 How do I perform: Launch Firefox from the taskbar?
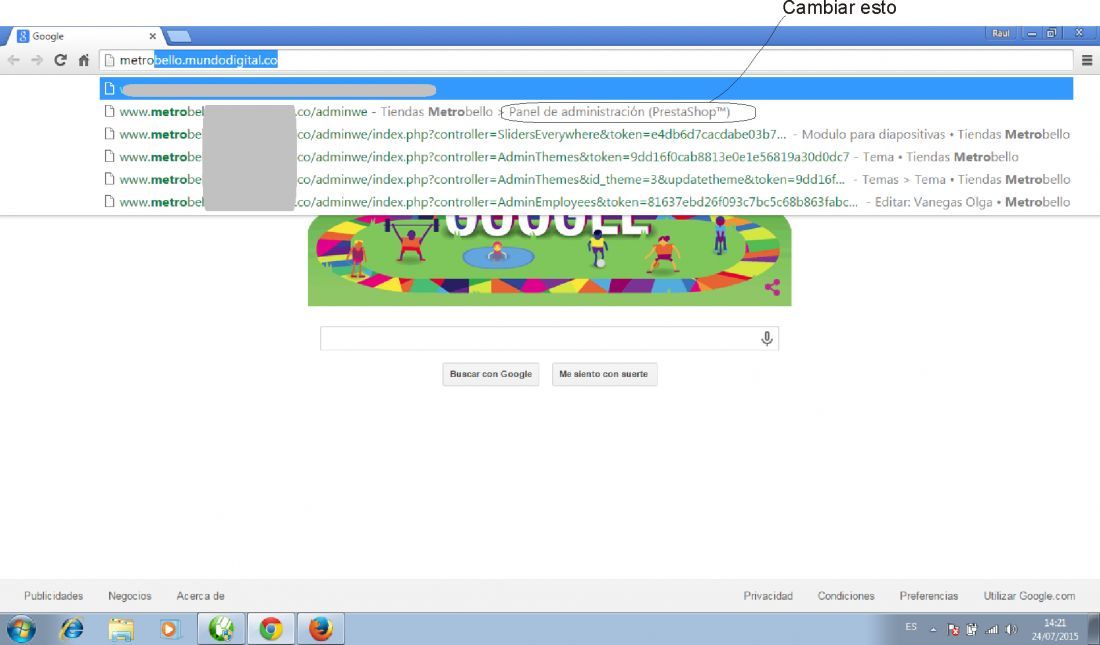pos(321,628)
